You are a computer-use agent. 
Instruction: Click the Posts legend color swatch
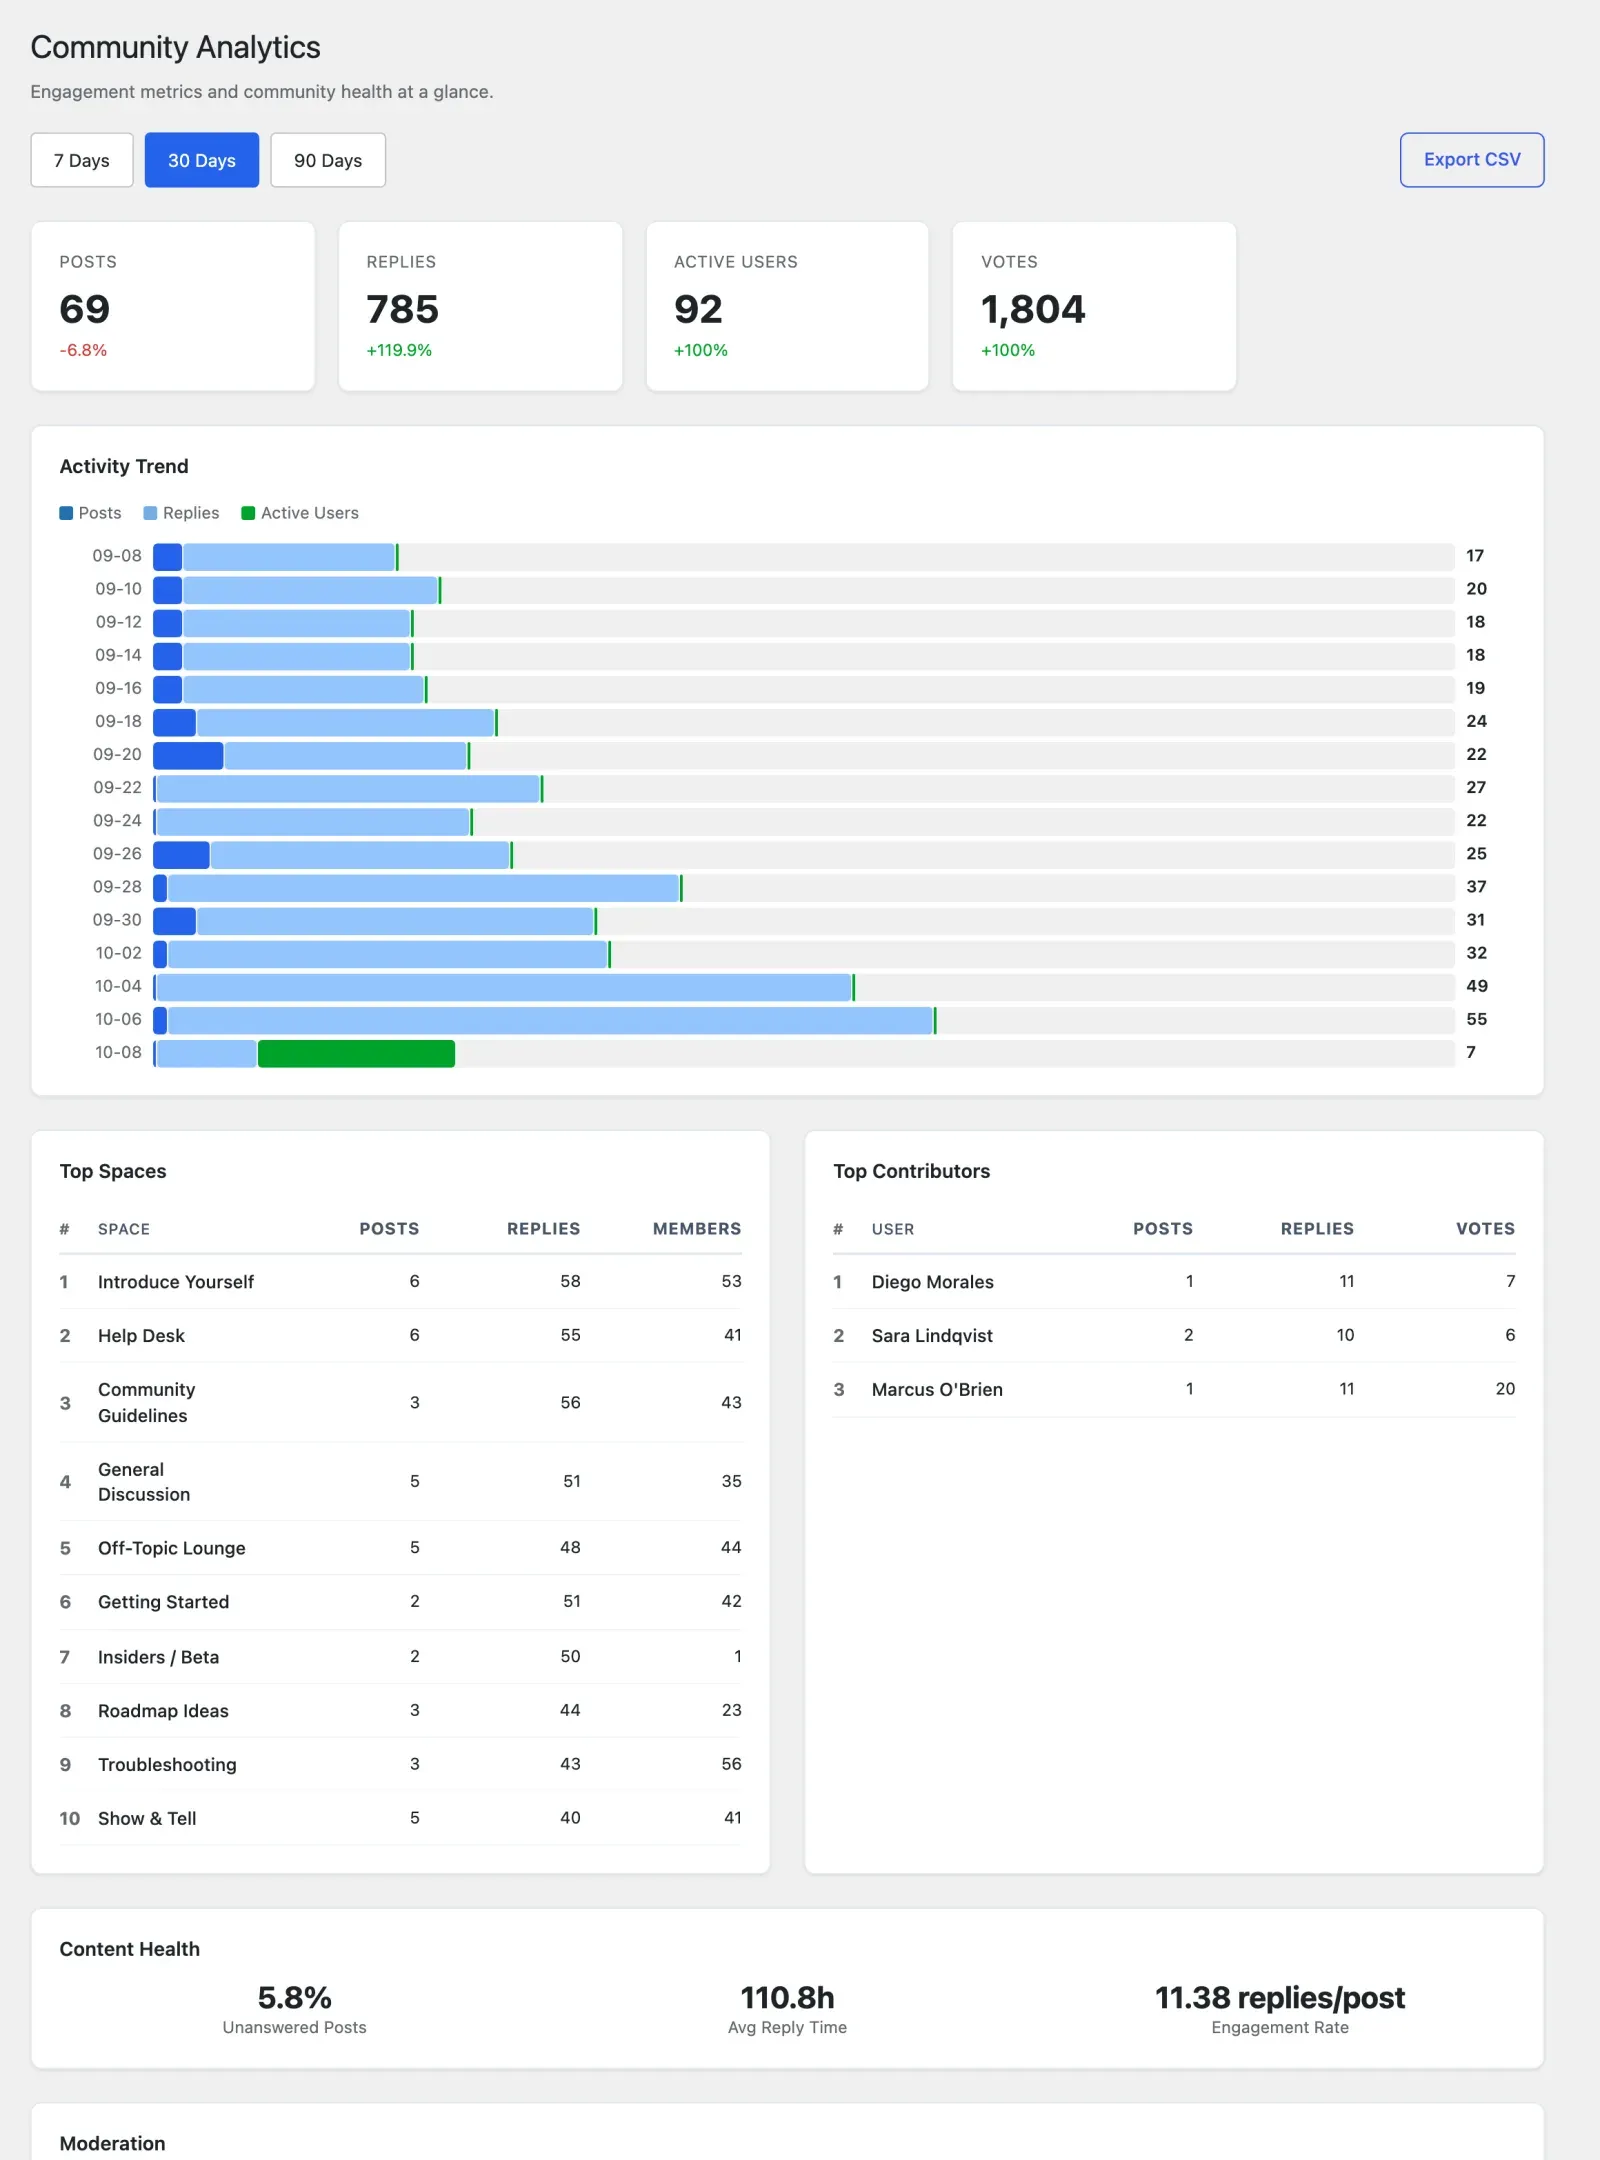tap(66, 513)
